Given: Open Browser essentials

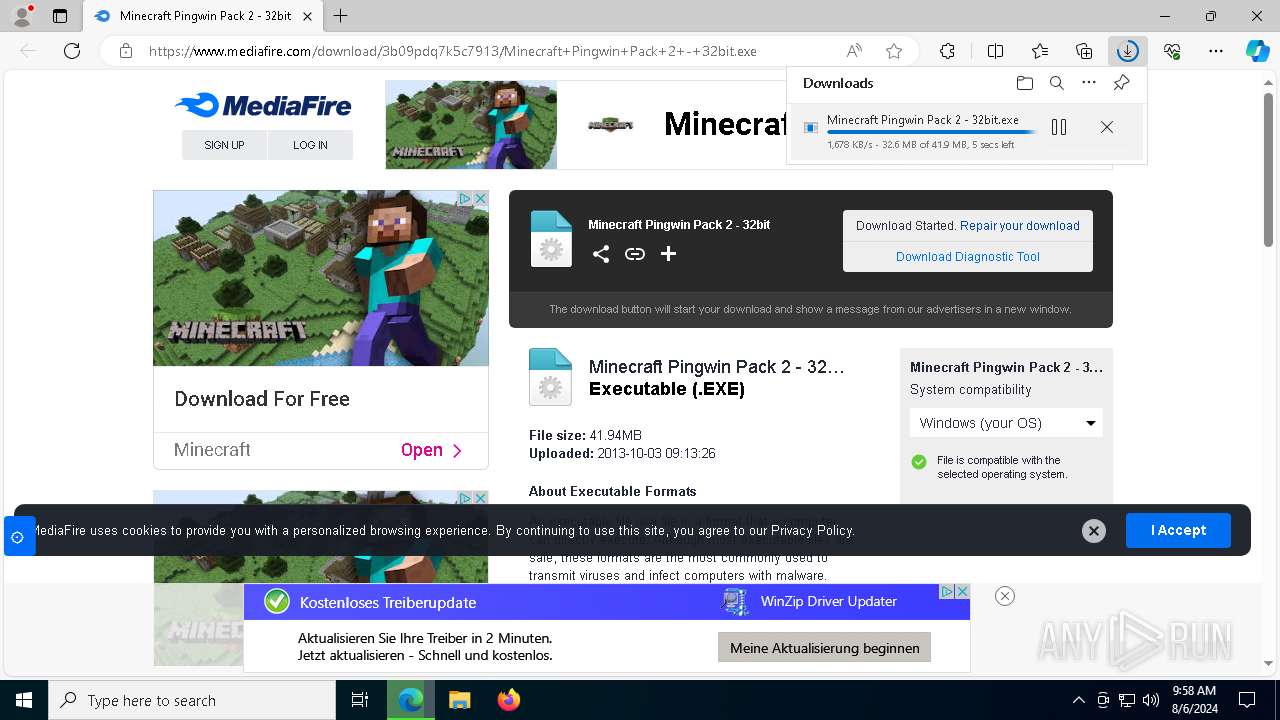Looking at the screenshot, I should point(1172,51).
